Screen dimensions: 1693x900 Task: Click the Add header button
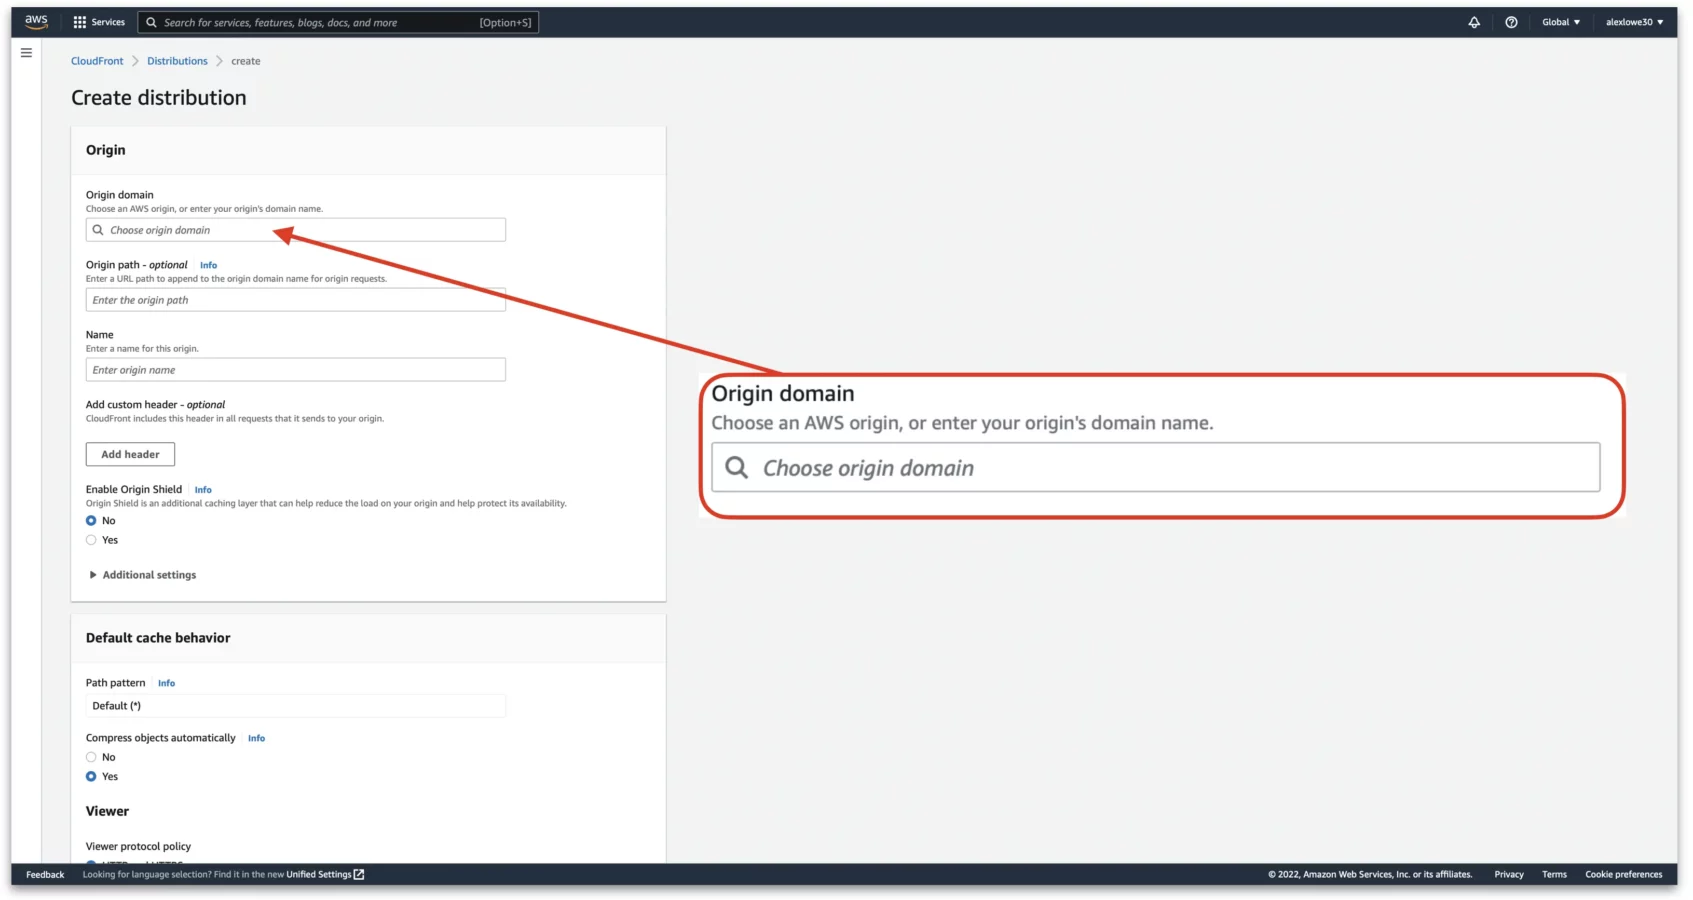click(130, 454)
